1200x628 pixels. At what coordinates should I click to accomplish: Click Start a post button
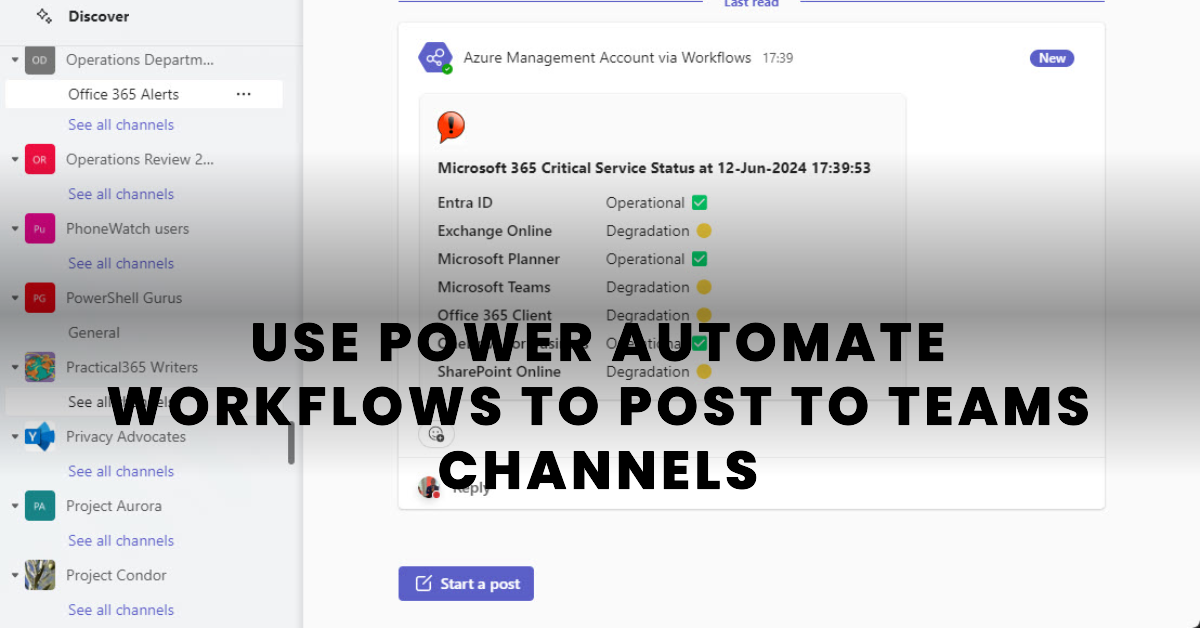point(466,584)
